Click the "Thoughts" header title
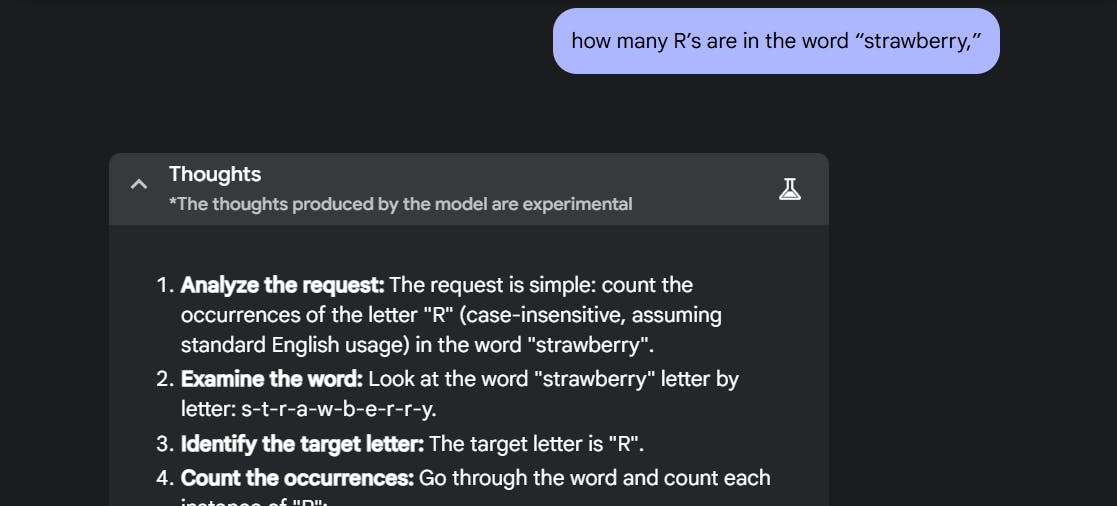This screenshot has width=1117, height=506. click(x=215, y=174)
